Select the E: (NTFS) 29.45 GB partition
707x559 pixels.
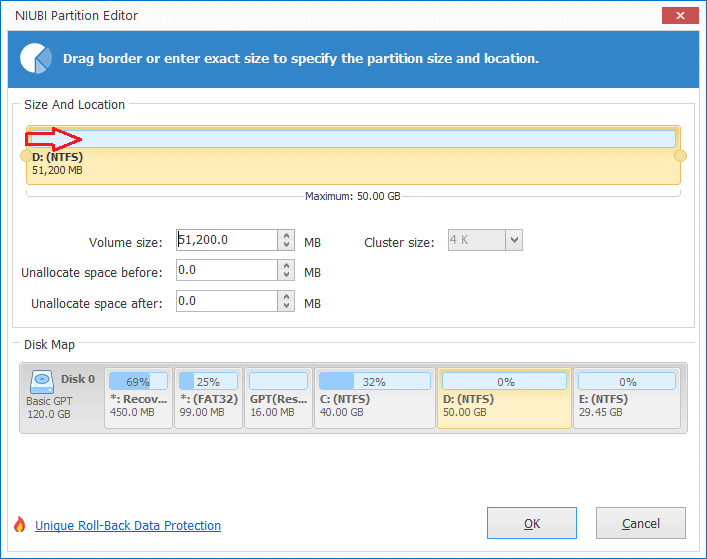[x=627, y=398]
